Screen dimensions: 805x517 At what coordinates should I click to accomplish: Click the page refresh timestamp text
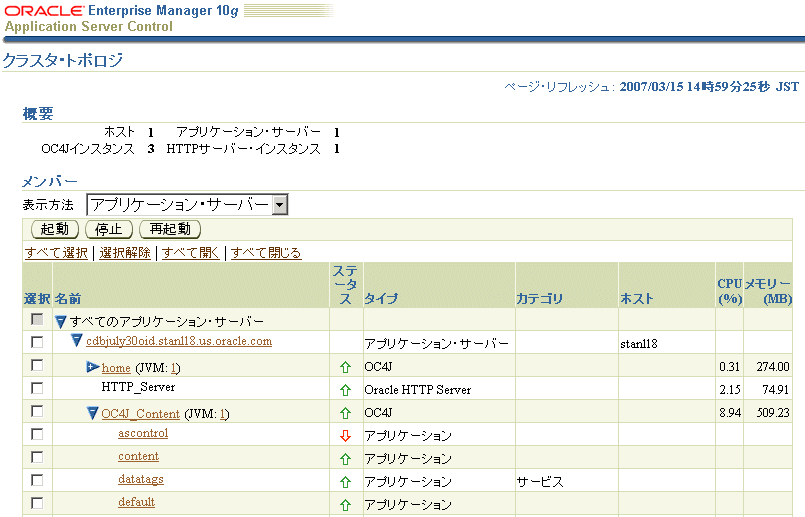coord(709,87)
